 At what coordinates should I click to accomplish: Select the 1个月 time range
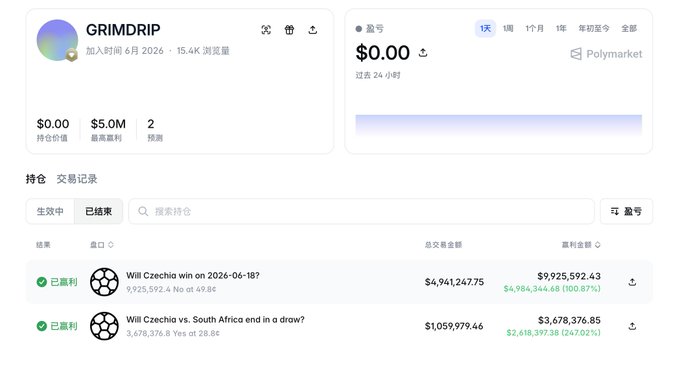[x=534, y=29]
